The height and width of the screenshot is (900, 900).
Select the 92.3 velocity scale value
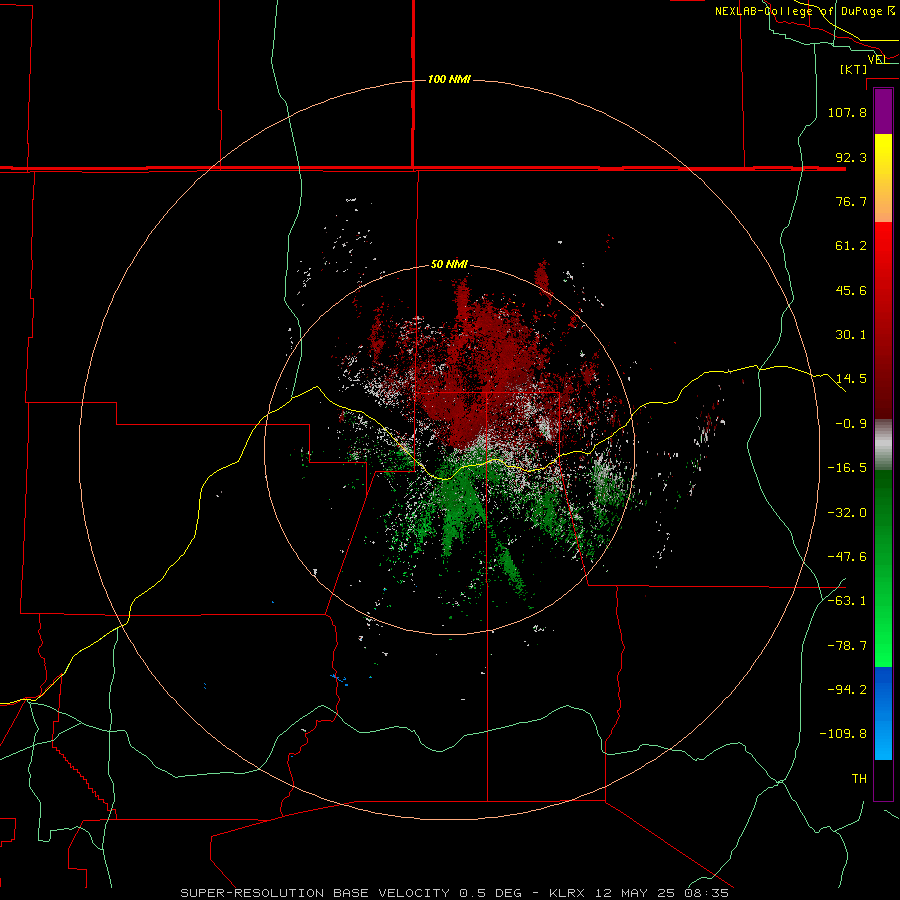point(851,157)
